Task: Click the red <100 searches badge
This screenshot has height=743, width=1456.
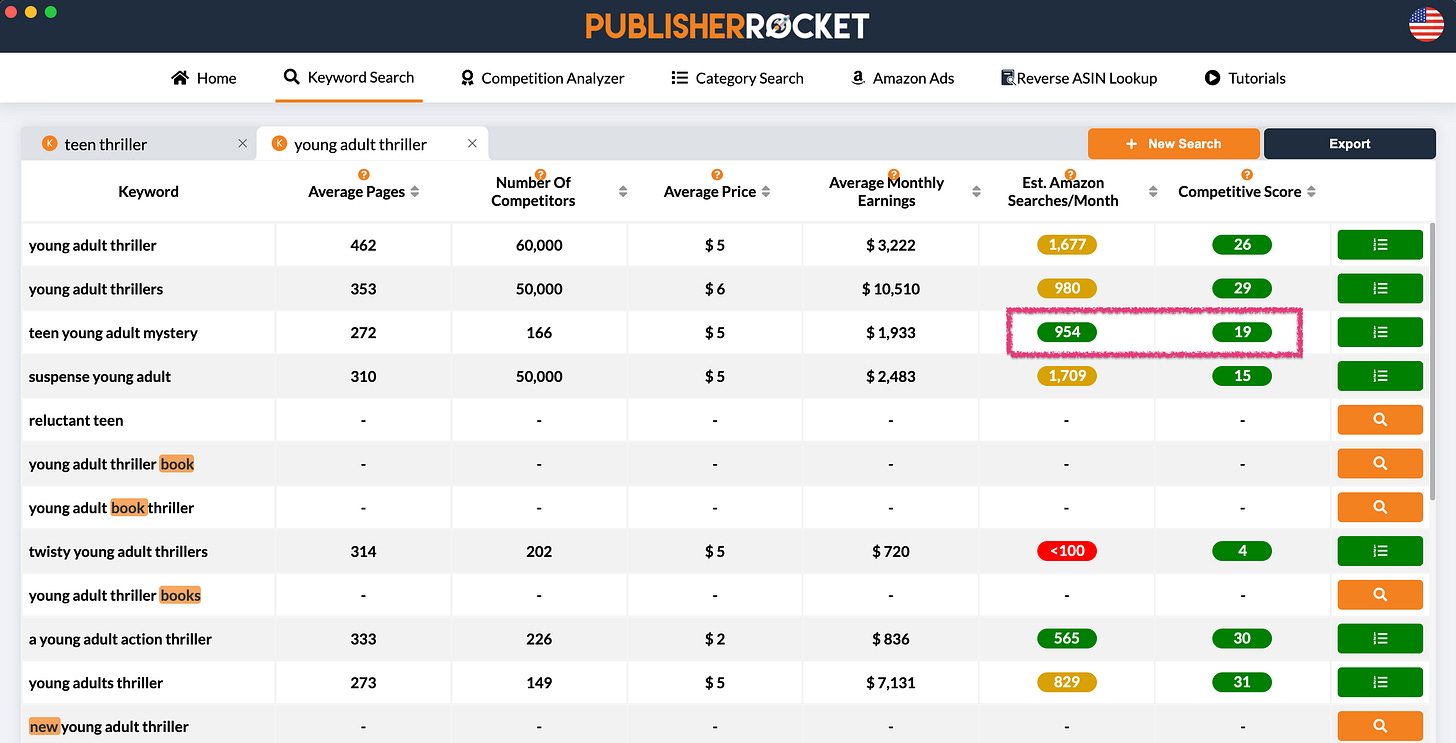Action: click(x=1067, y=551)
